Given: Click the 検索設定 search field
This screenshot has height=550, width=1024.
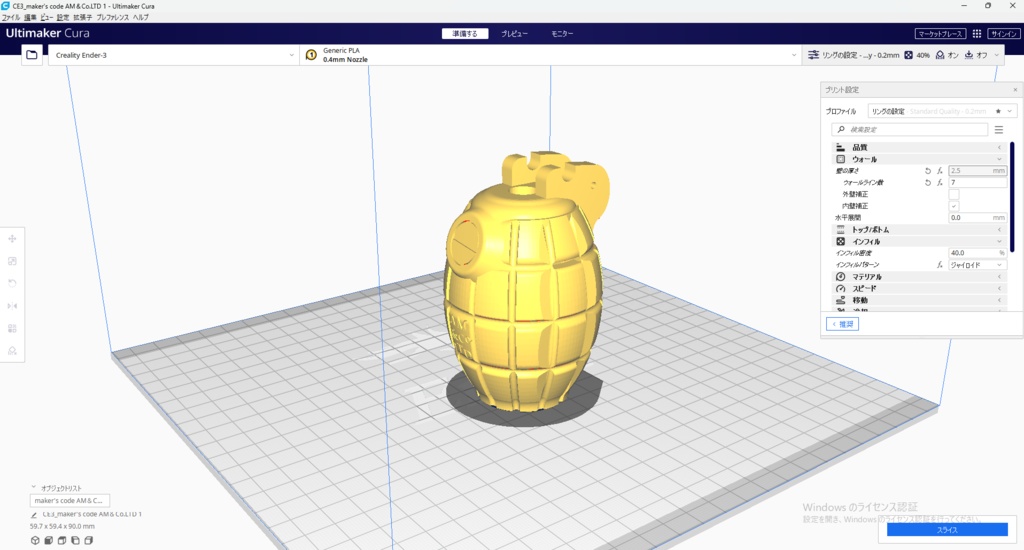Looking at the screenshot, I should 910,129.
